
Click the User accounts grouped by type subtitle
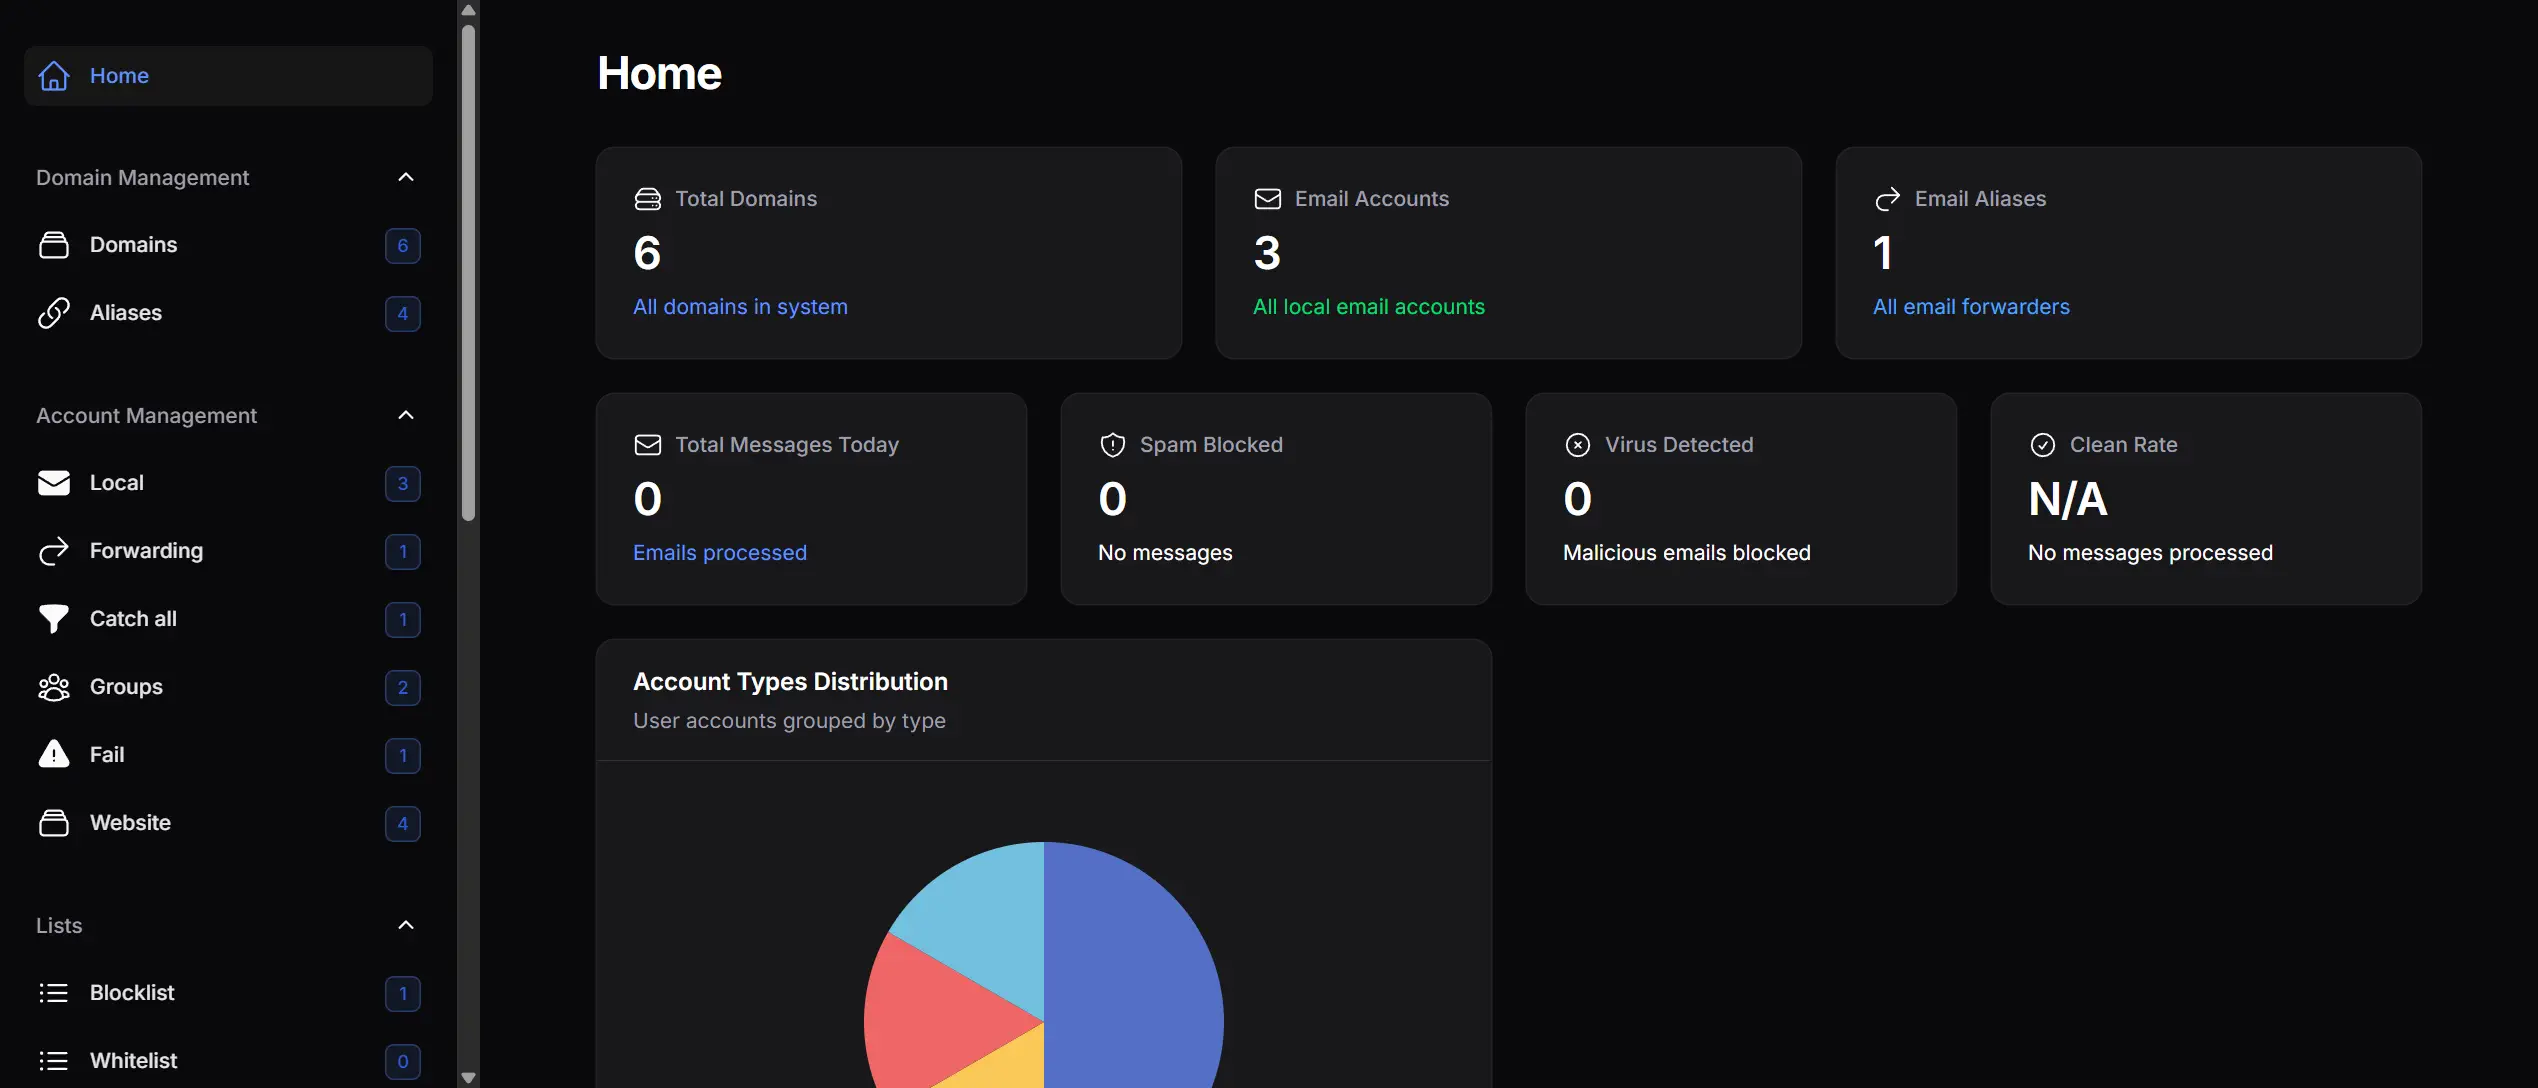(x=789, y=721)
